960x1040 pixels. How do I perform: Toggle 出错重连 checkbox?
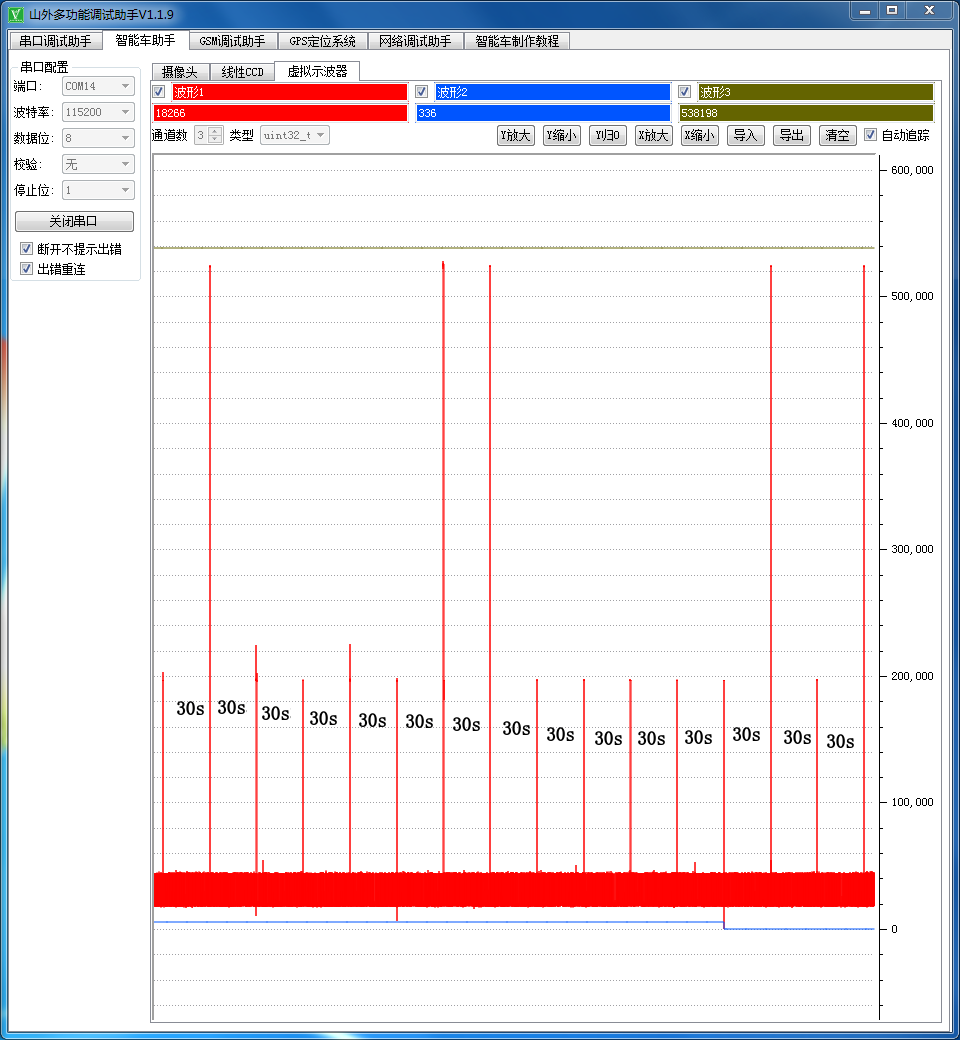coord(27,269)
